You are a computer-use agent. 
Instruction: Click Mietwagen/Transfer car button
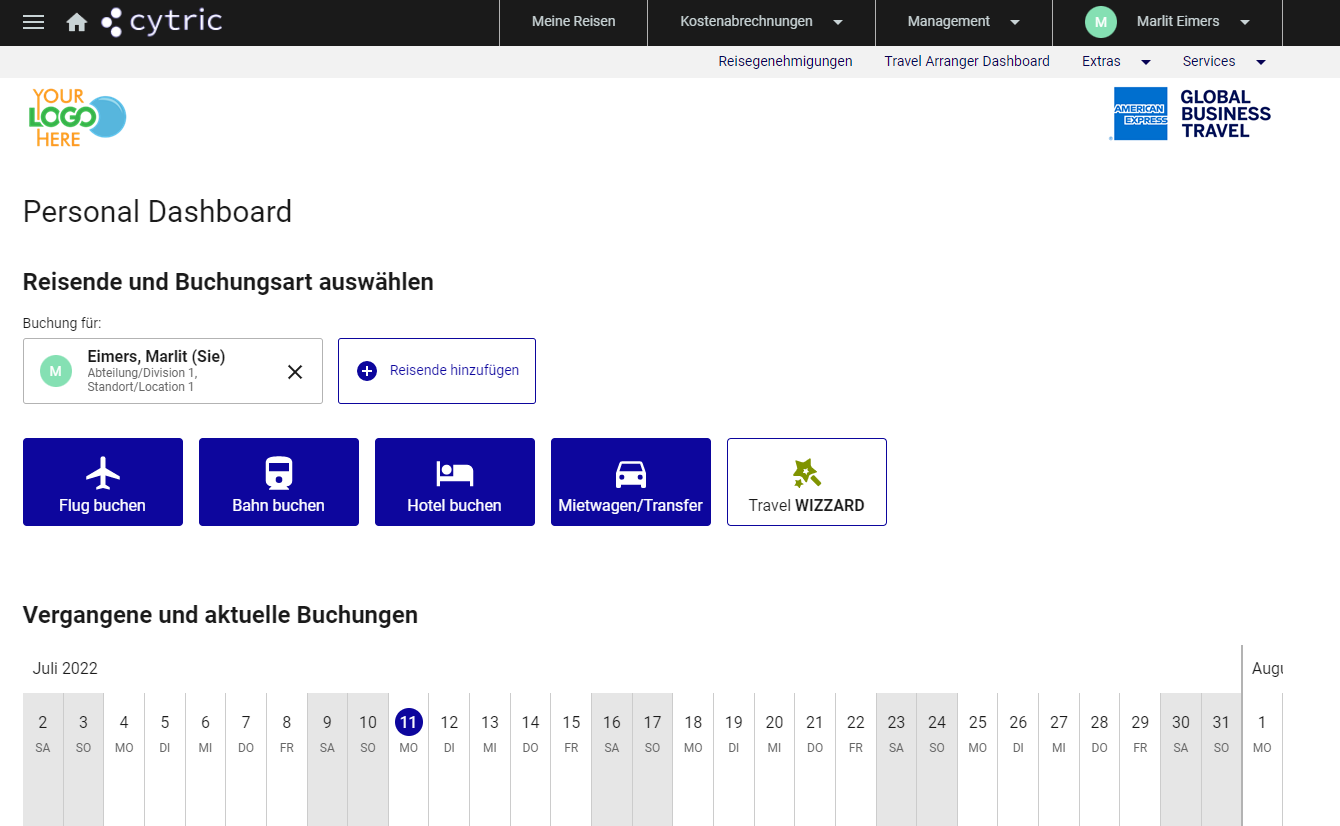631,482
